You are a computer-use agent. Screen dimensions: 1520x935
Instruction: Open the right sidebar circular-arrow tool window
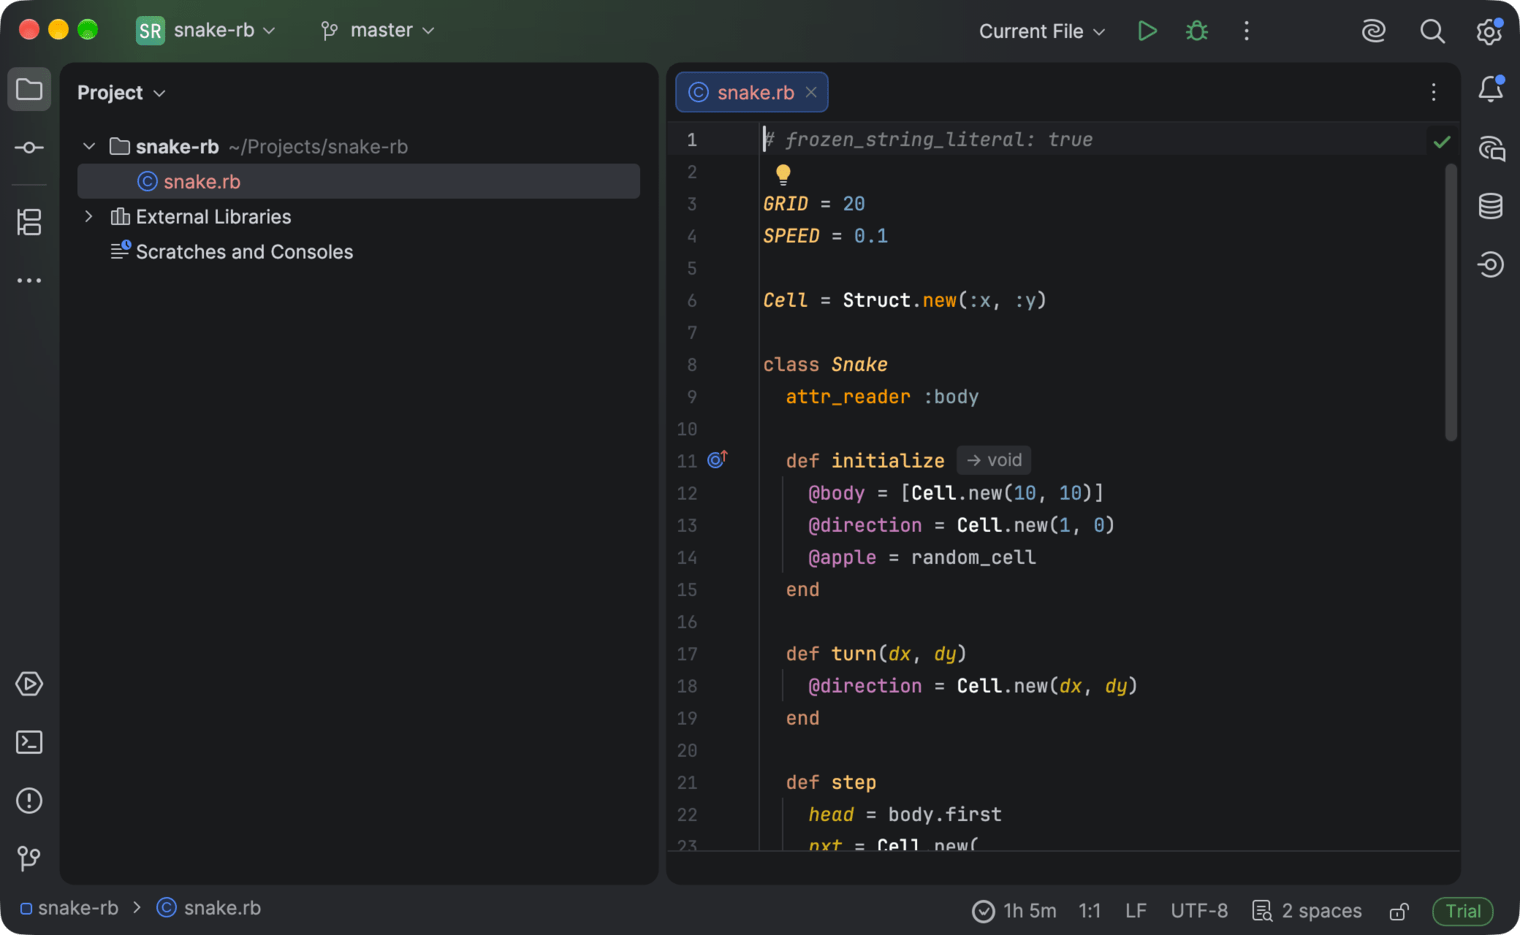(x=1491, y=264)
